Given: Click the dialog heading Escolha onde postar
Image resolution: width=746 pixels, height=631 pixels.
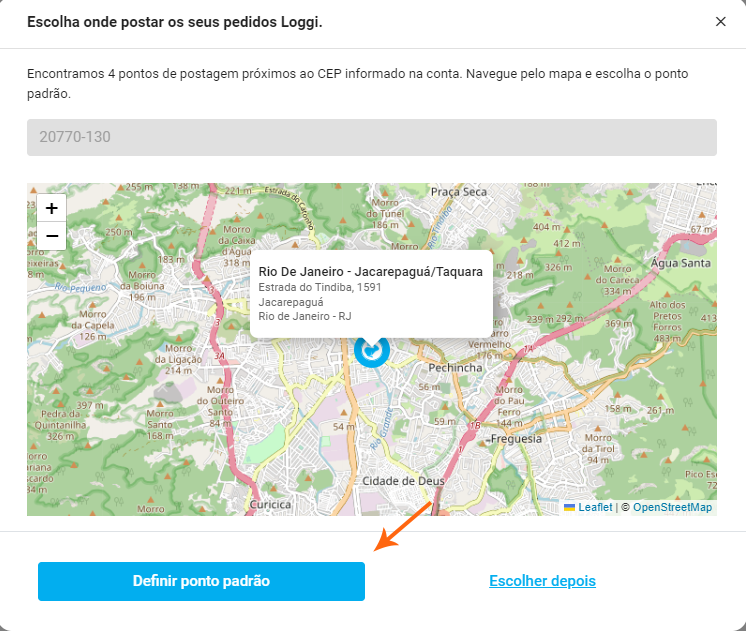Looking at the screenshot, I should point(175,22).
